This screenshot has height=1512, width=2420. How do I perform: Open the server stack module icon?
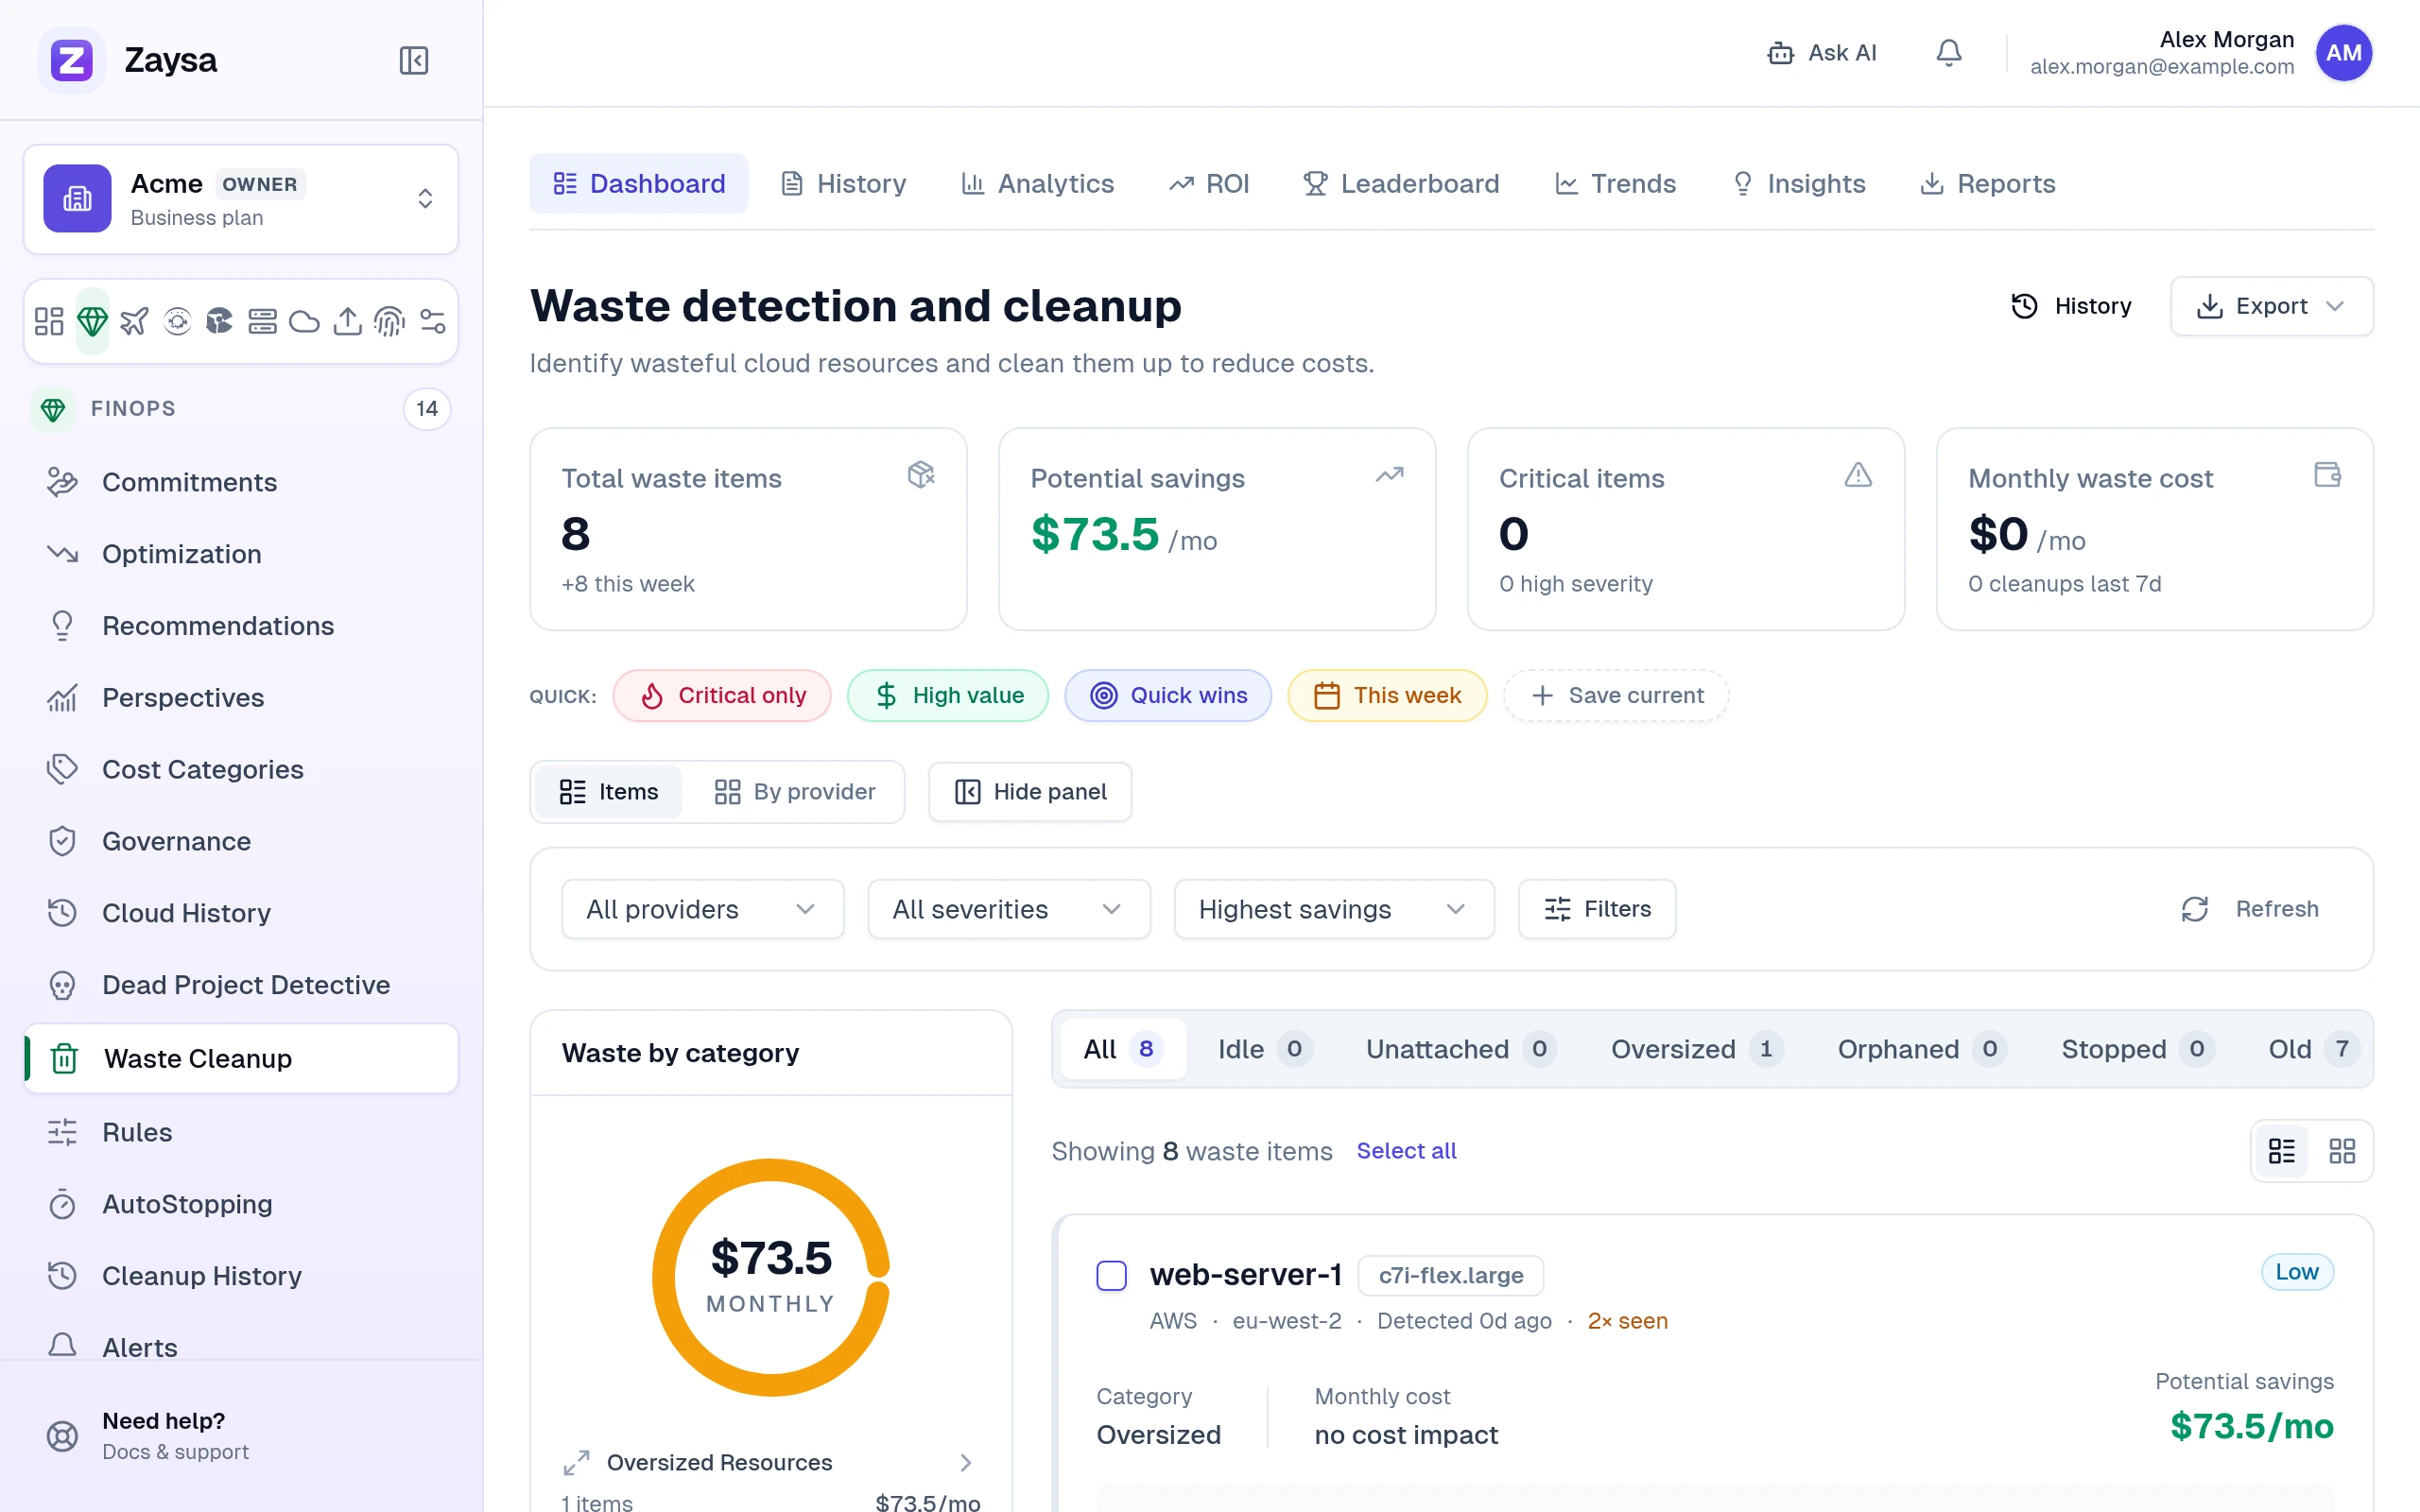pos(262,321)
